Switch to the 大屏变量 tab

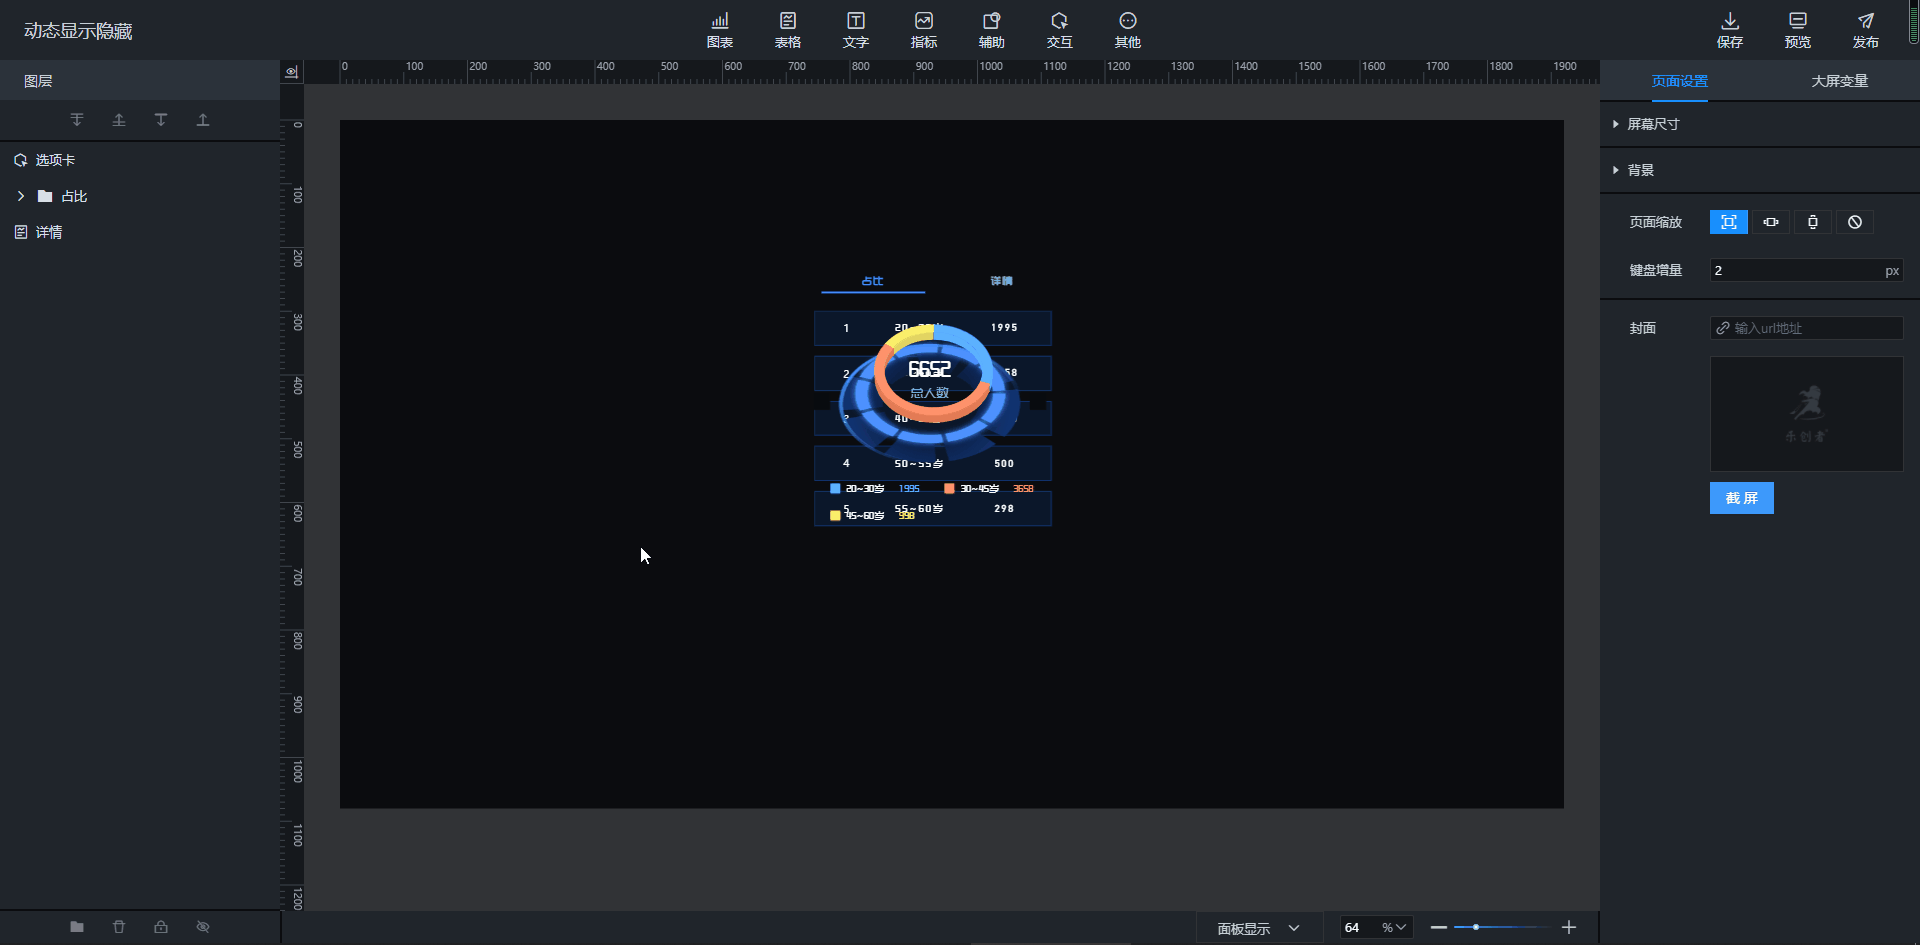[1839, 81]
